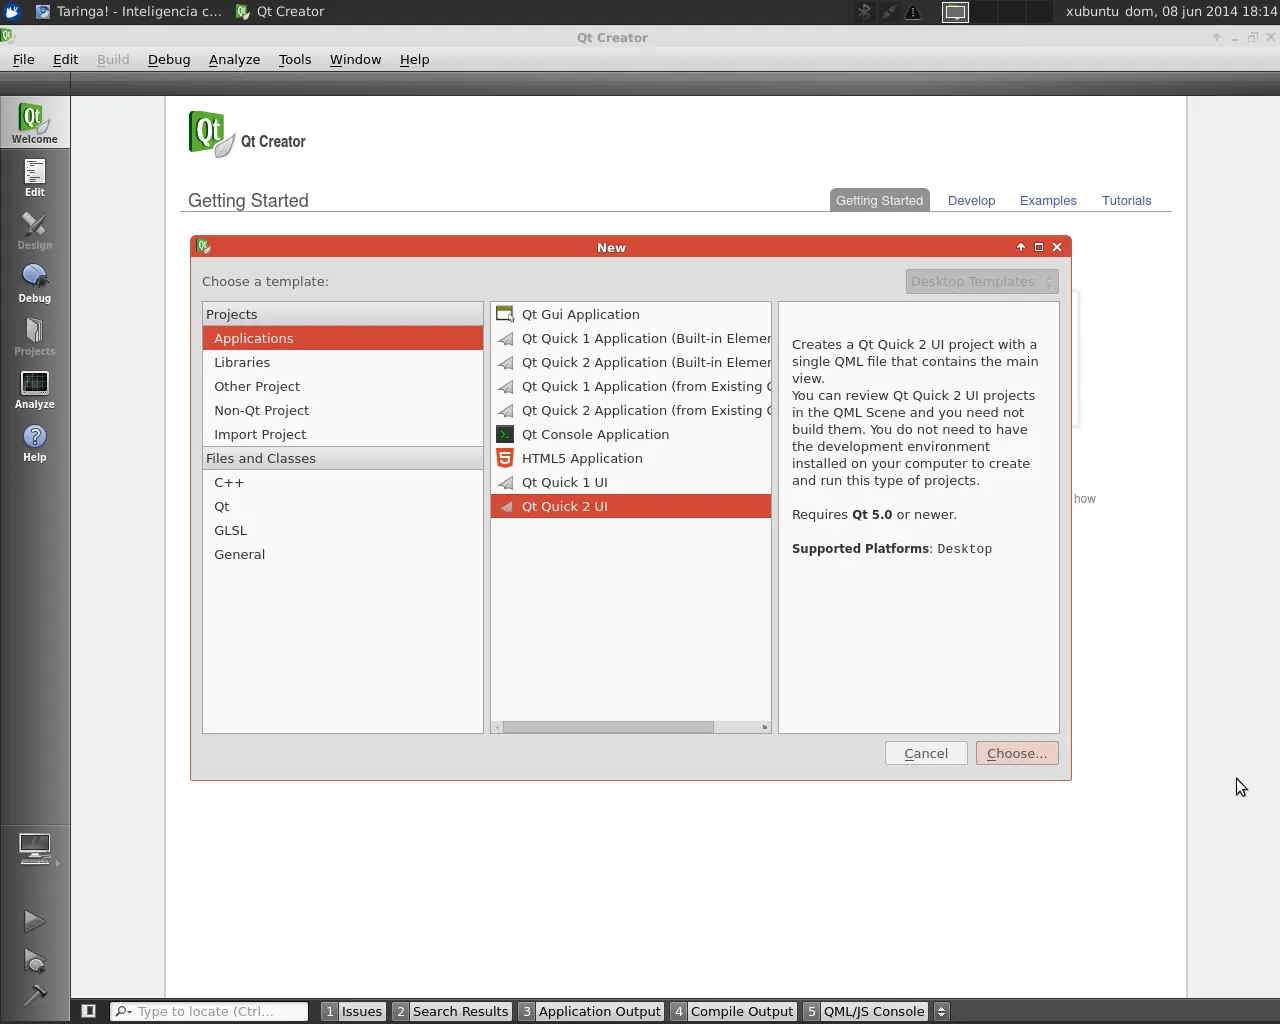Open the Help menu
This screenshot has width=1280, height=1024.
(x=414, y=59)
